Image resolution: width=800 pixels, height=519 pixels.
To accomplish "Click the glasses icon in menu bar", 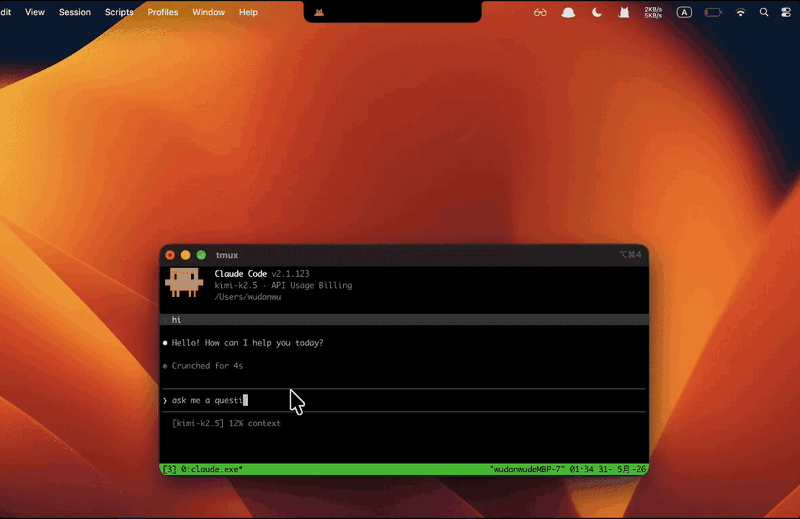I will [540, 13].
